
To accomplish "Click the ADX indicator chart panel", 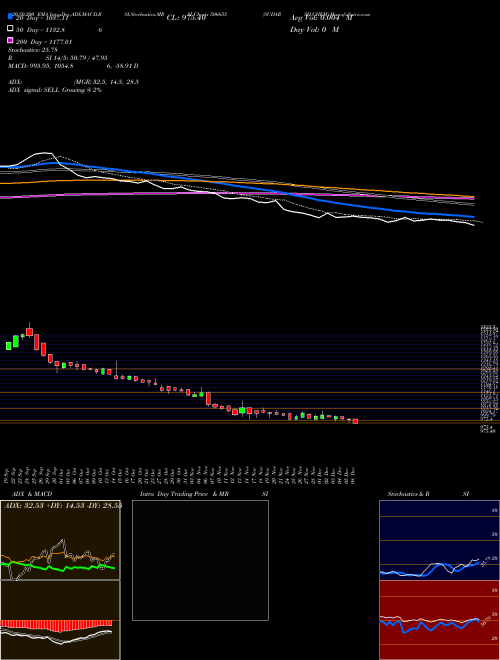I will pyautogui.click(x=60, y=540).
